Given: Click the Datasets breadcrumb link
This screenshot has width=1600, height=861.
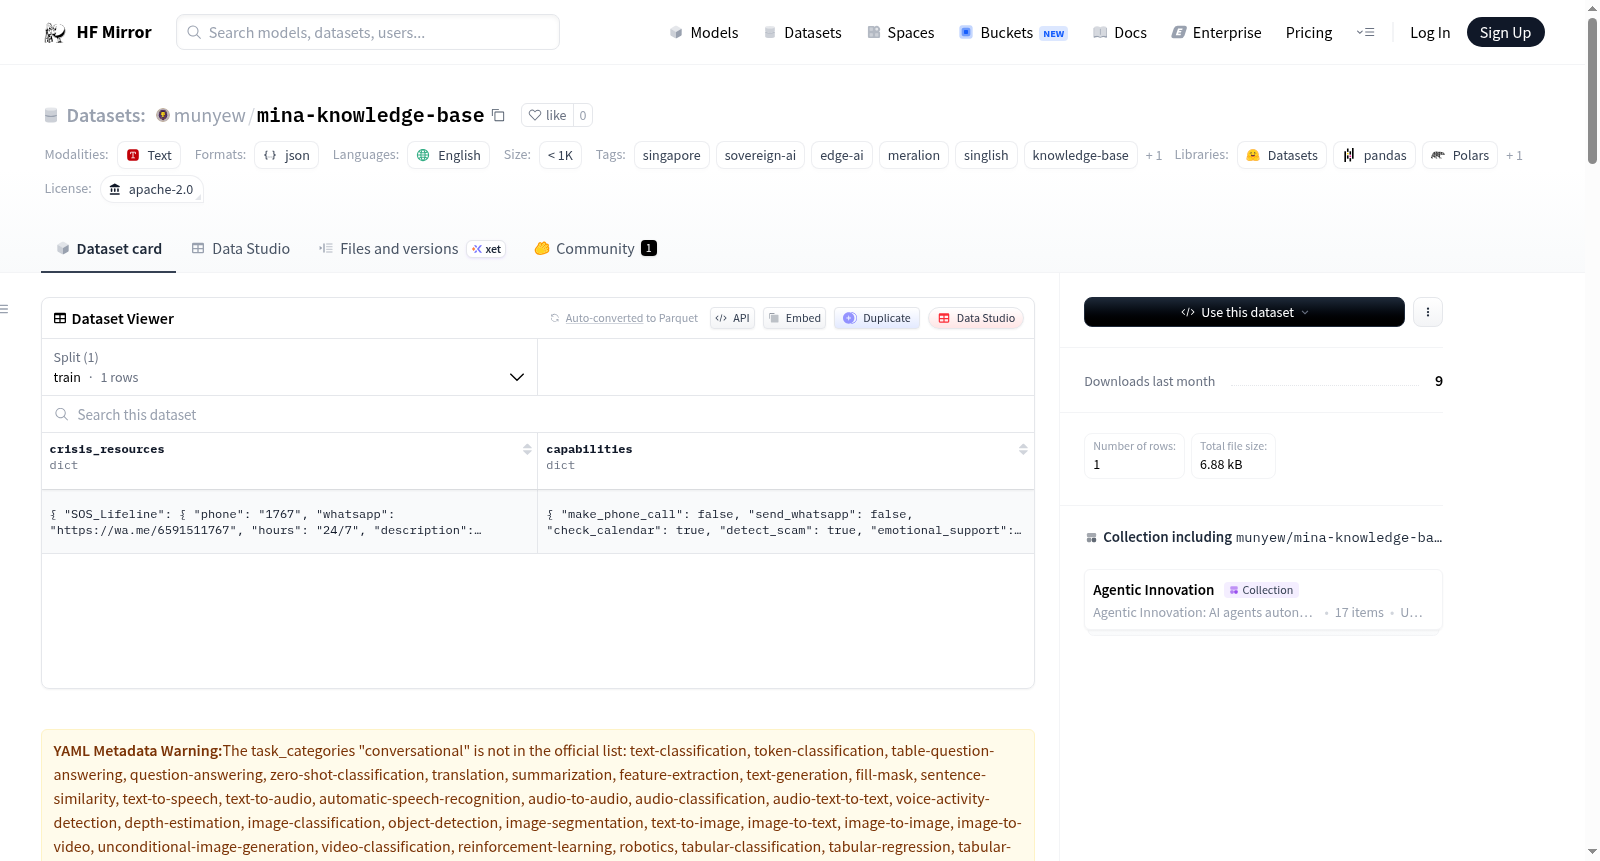Looking at the screenshot, I should (106, 116).
